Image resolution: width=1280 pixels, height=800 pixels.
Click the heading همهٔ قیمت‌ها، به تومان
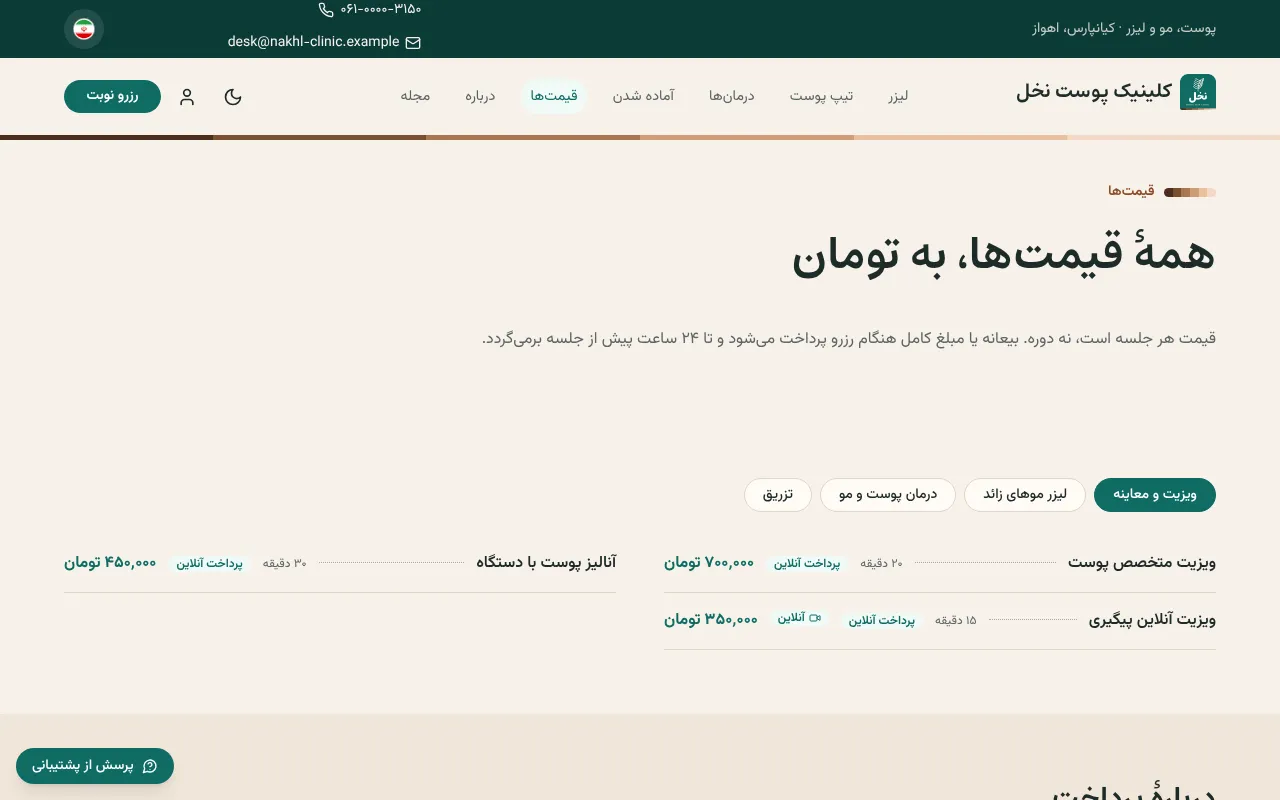[1004, 254]
